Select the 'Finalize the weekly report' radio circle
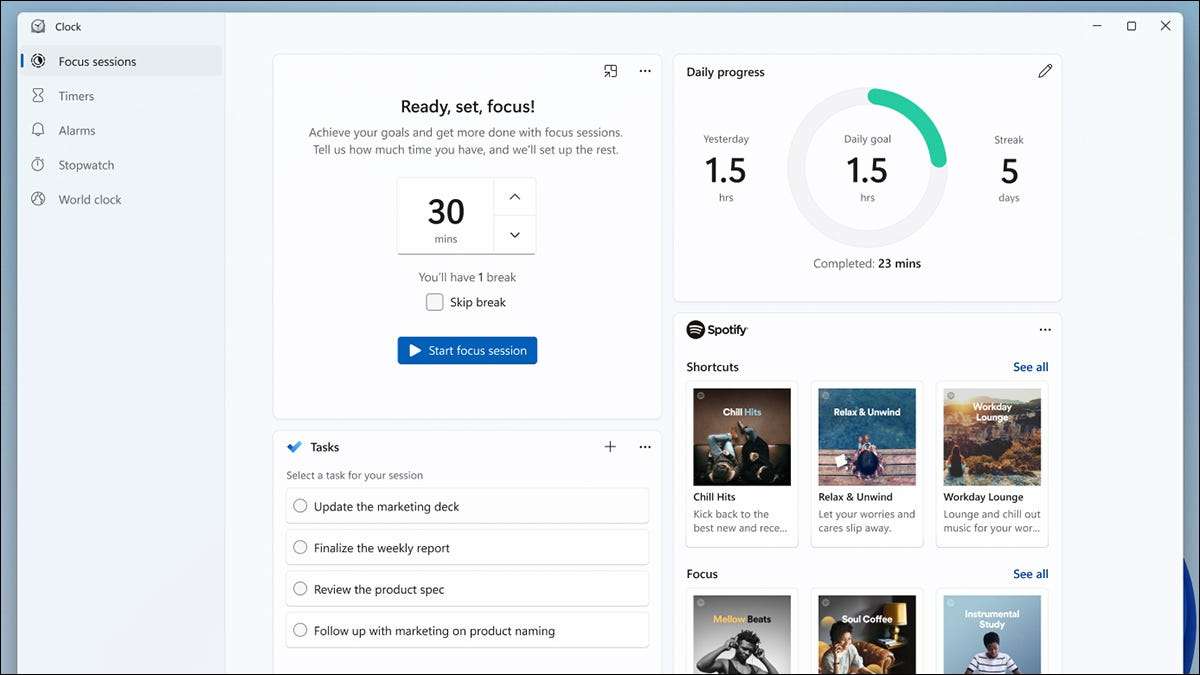 tap(300, 548)
